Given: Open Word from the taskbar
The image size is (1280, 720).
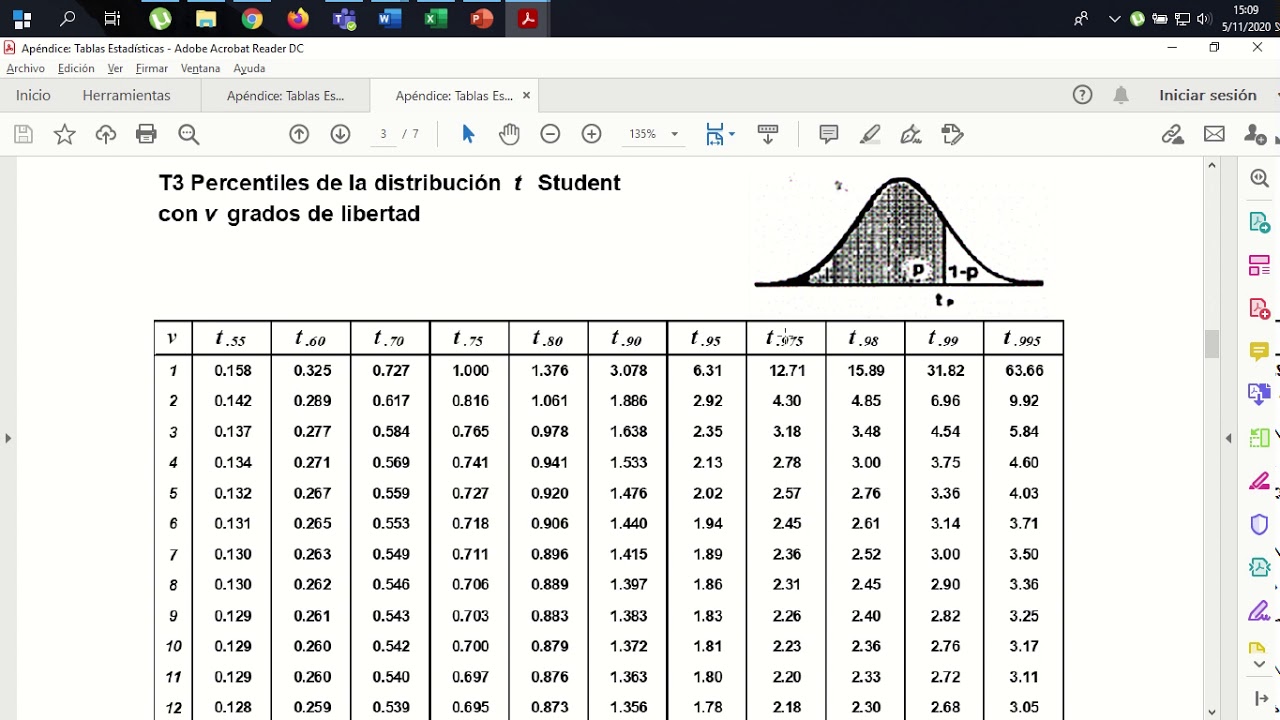Looking at the screenshot, I should click(390, 18).
